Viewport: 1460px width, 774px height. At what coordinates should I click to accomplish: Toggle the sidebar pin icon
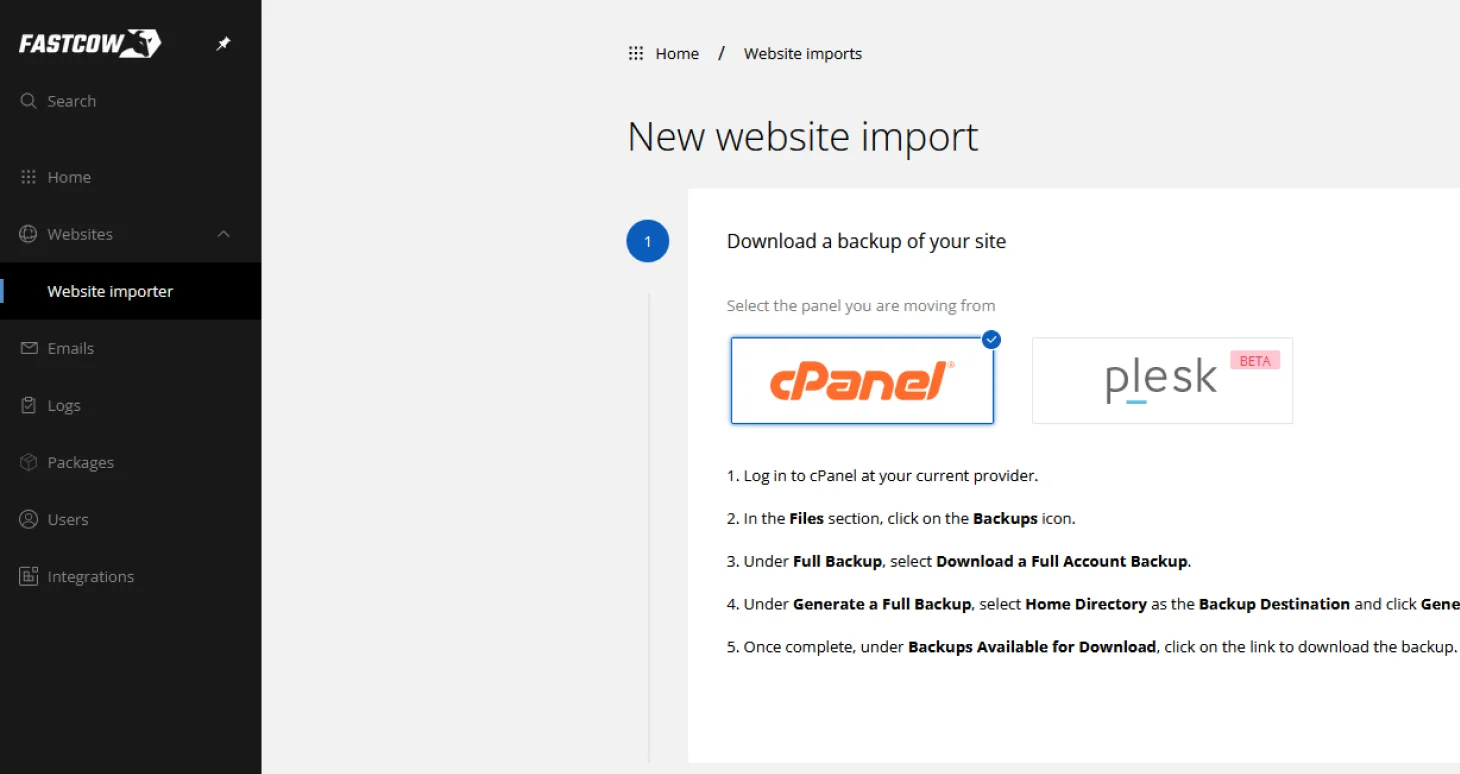[224, 44]
